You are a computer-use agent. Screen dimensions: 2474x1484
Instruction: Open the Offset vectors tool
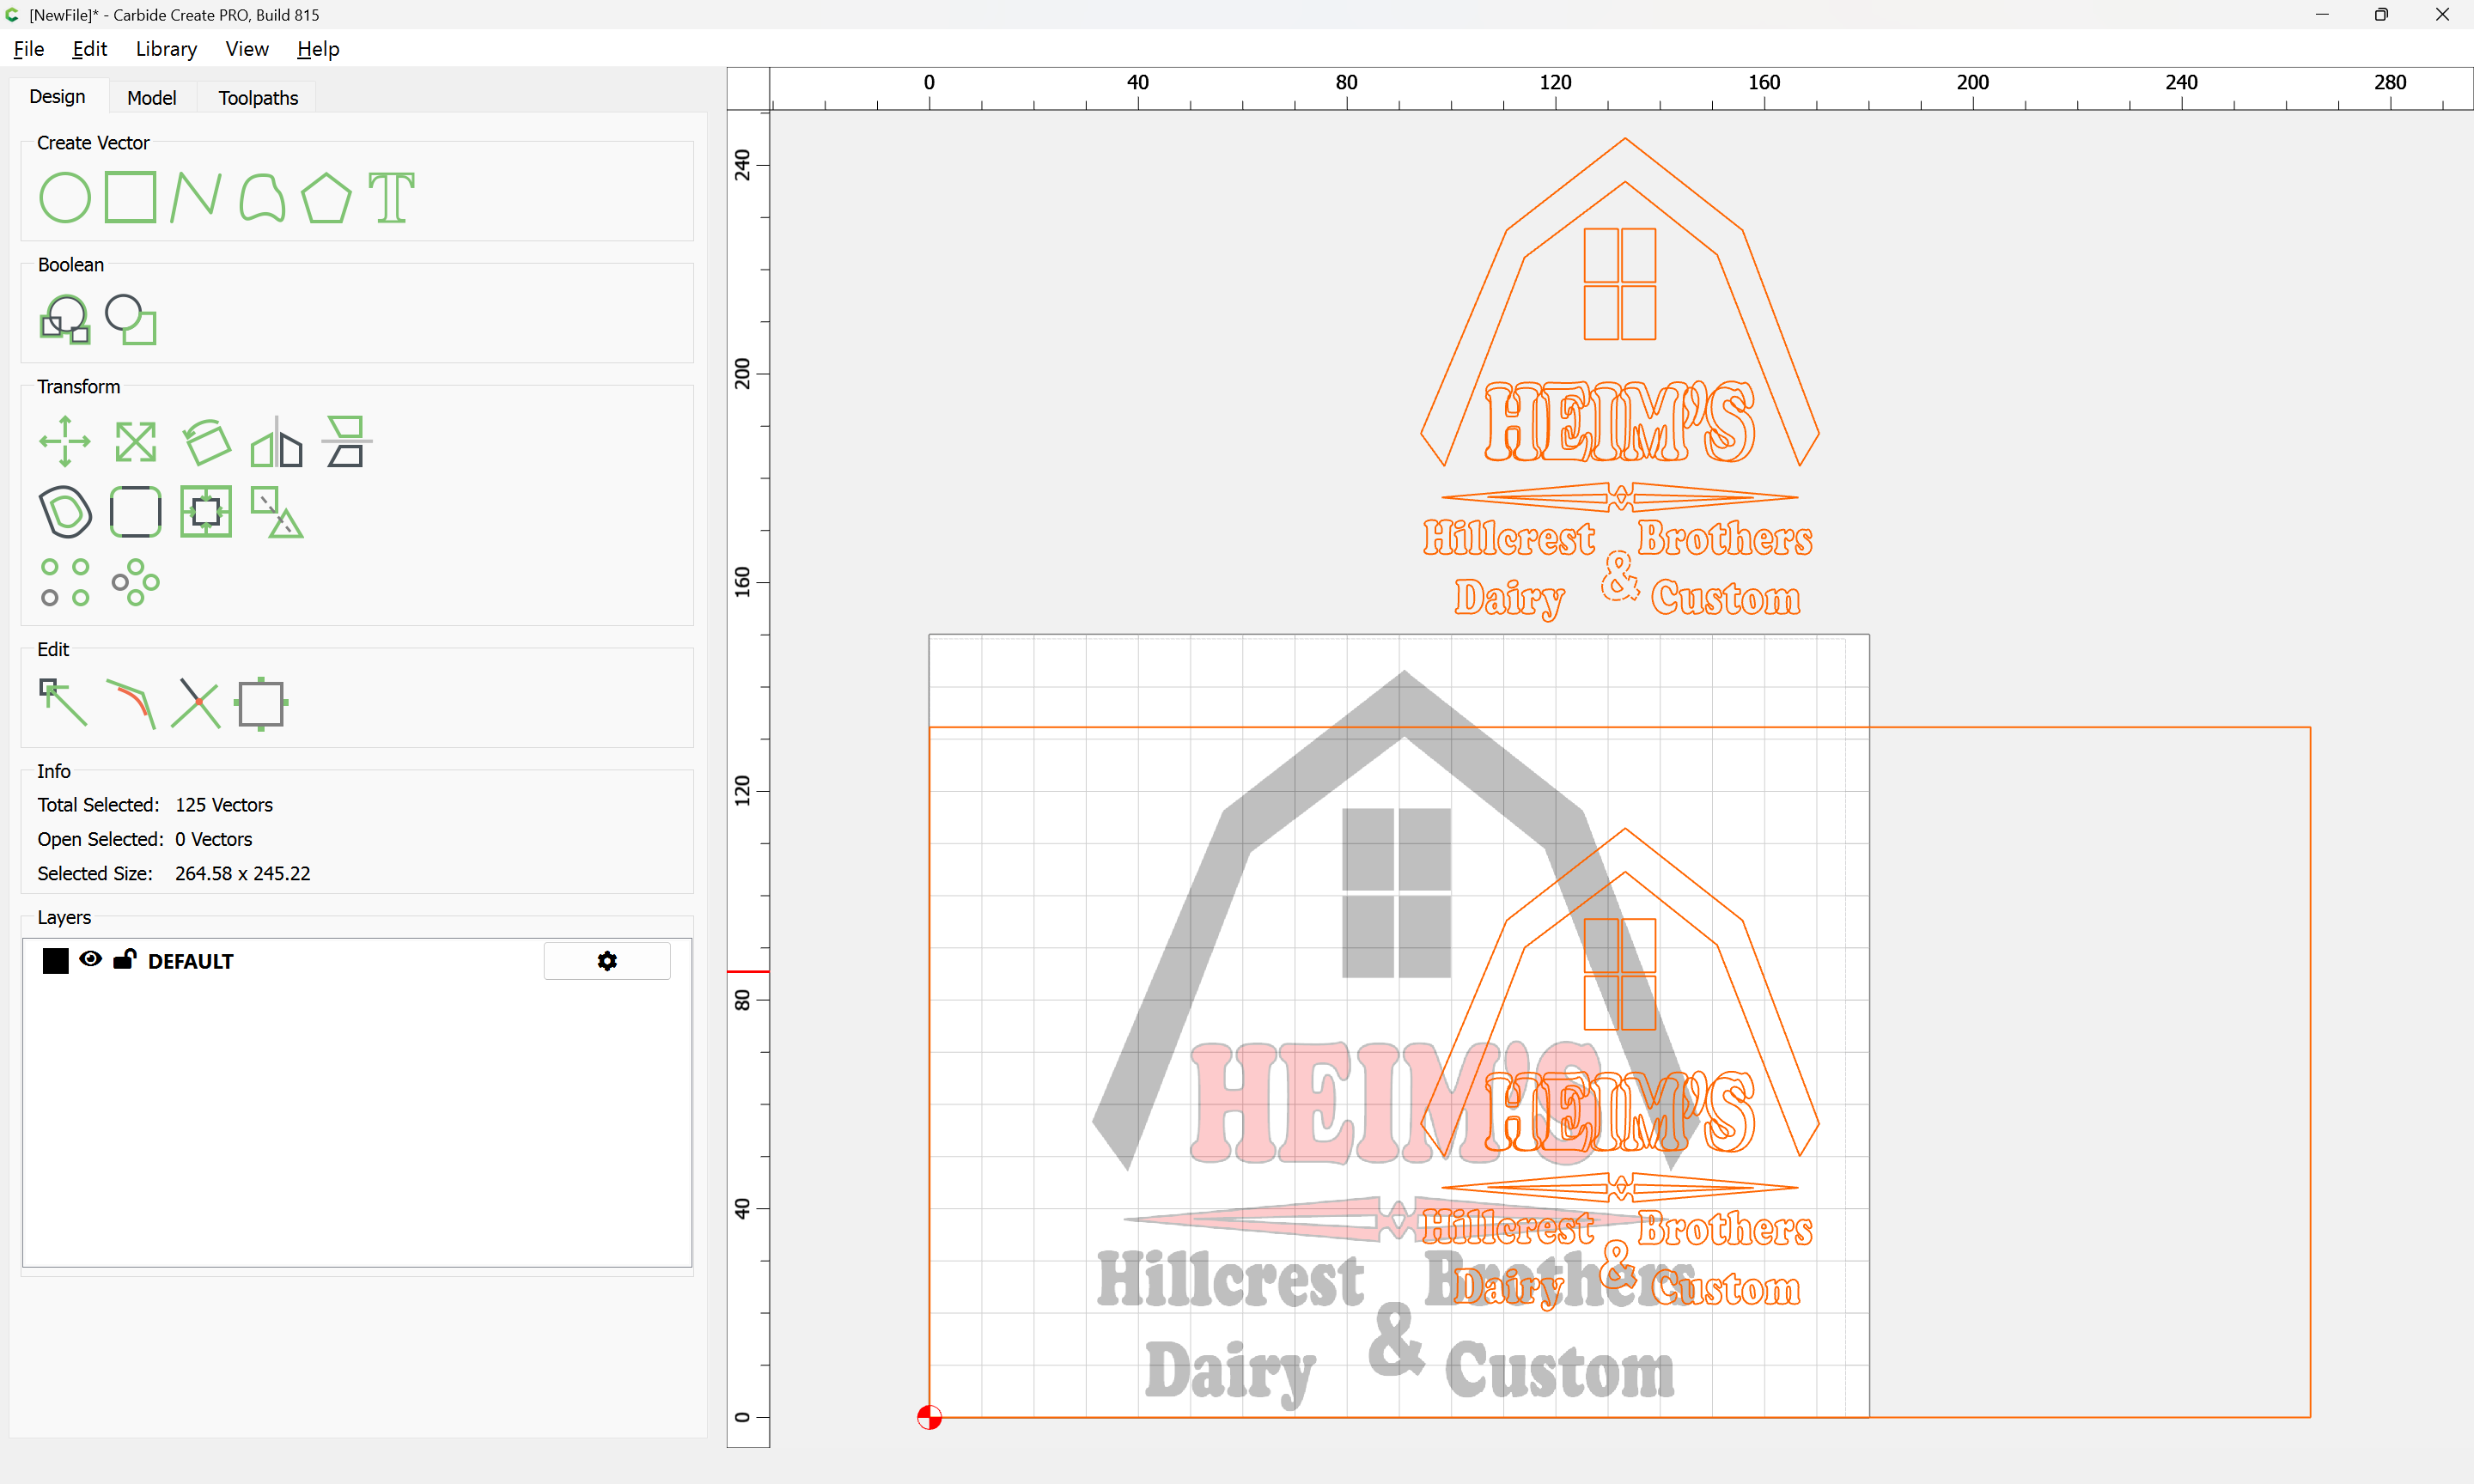(65, 511)
